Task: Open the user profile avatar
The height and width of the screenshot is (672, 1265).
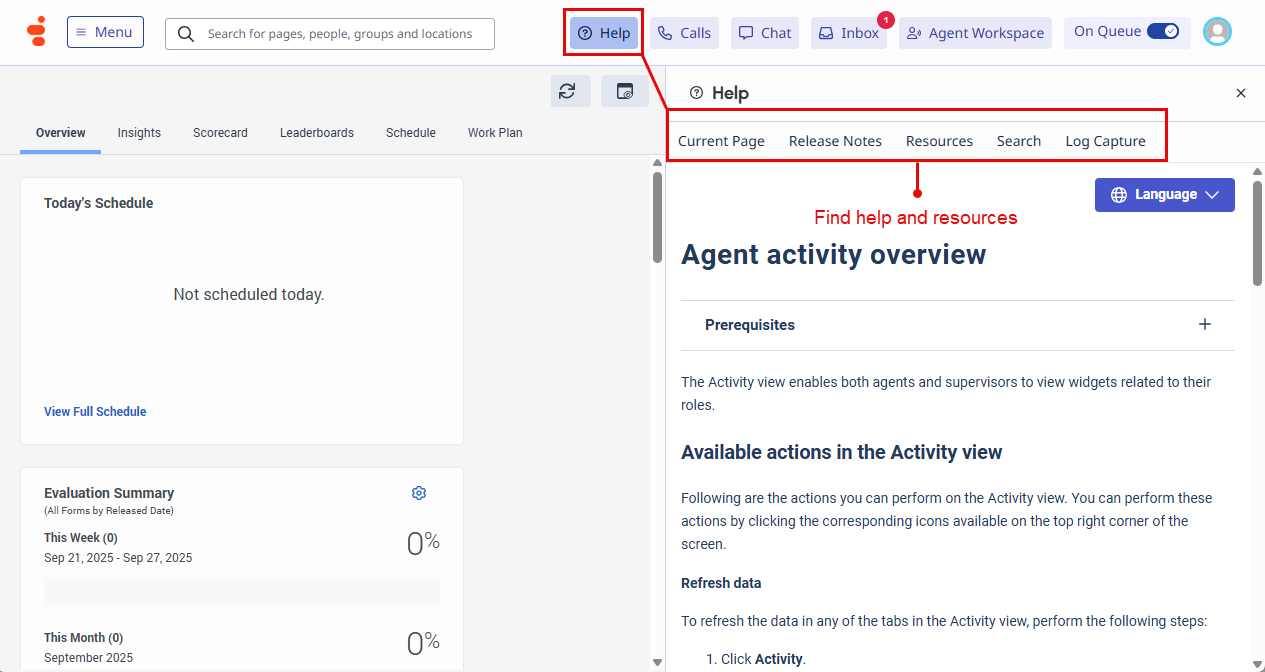Action: [1217, 32]
